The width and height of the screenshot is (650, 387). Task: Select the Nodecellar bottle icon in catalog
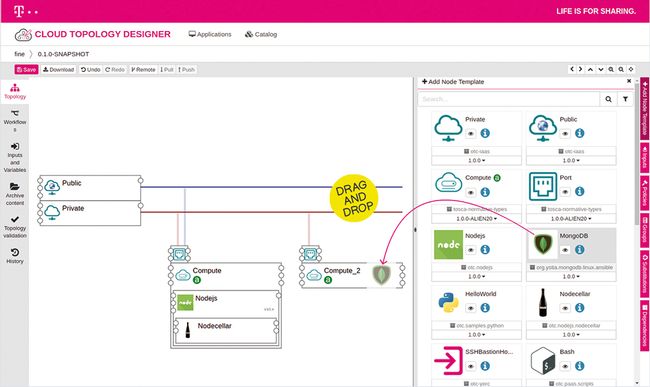click(543, 302)
